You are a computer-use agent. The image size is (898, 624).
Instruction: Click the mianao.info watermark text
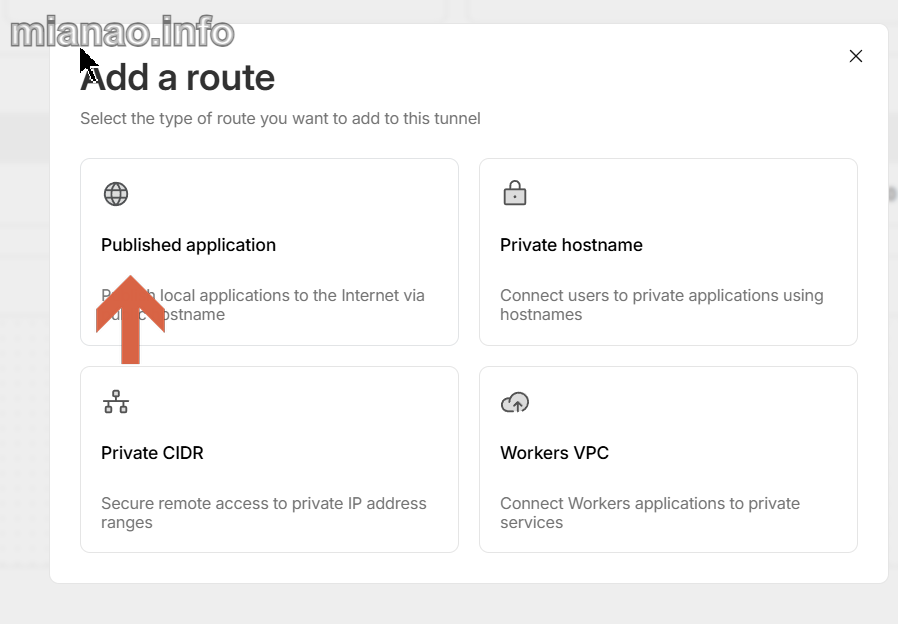click(122, 32)
